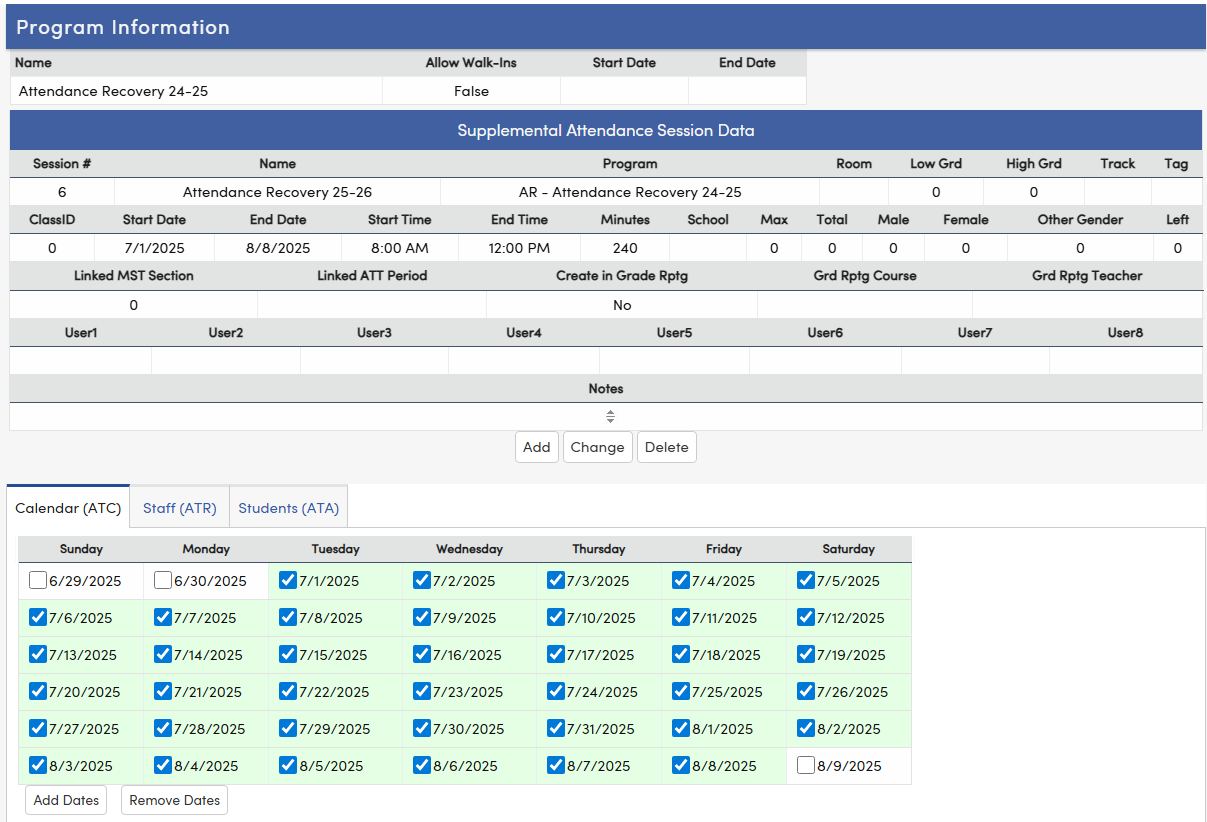
Task: Click the session start date 7/1/2025 cell
Action: [154, 248]
